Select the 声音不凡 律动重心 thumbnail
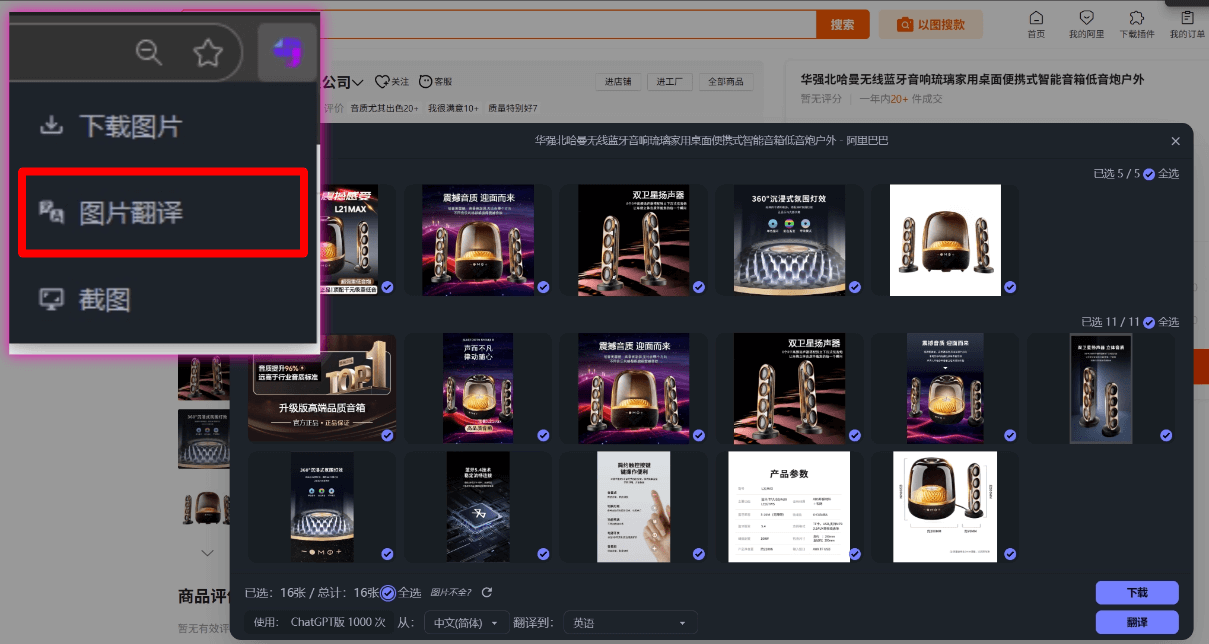The width and height of the screenshot is (1209, 644). (478, 388)
